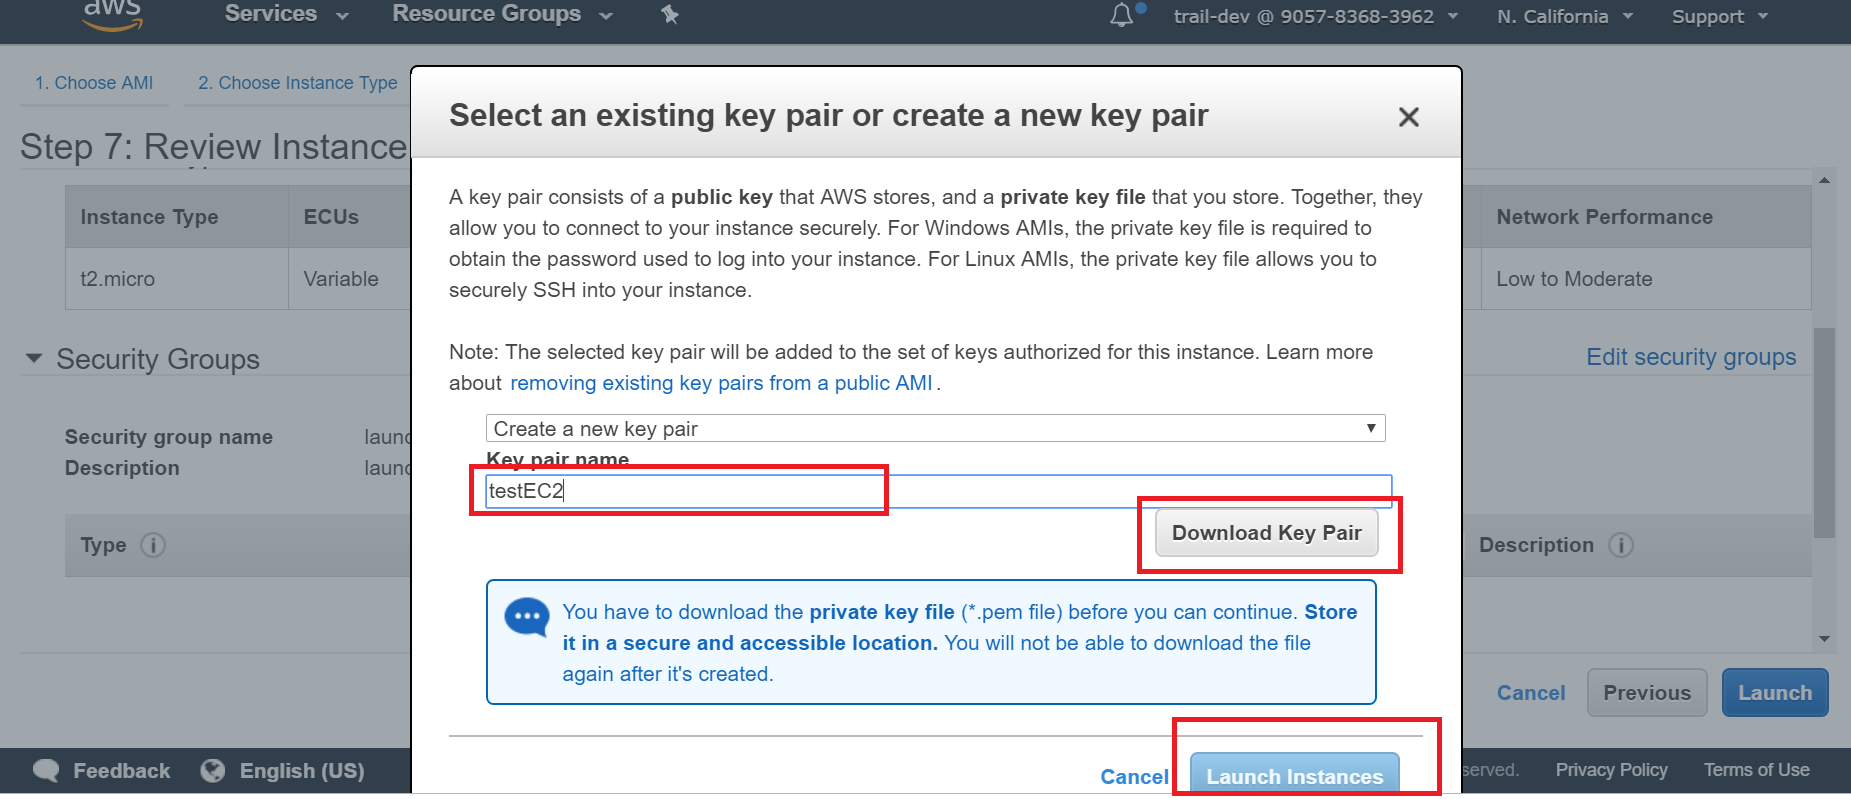Expand the Resource Groups menu
Viewport: 1851px width, 799px height.
(x=501, y=15)
